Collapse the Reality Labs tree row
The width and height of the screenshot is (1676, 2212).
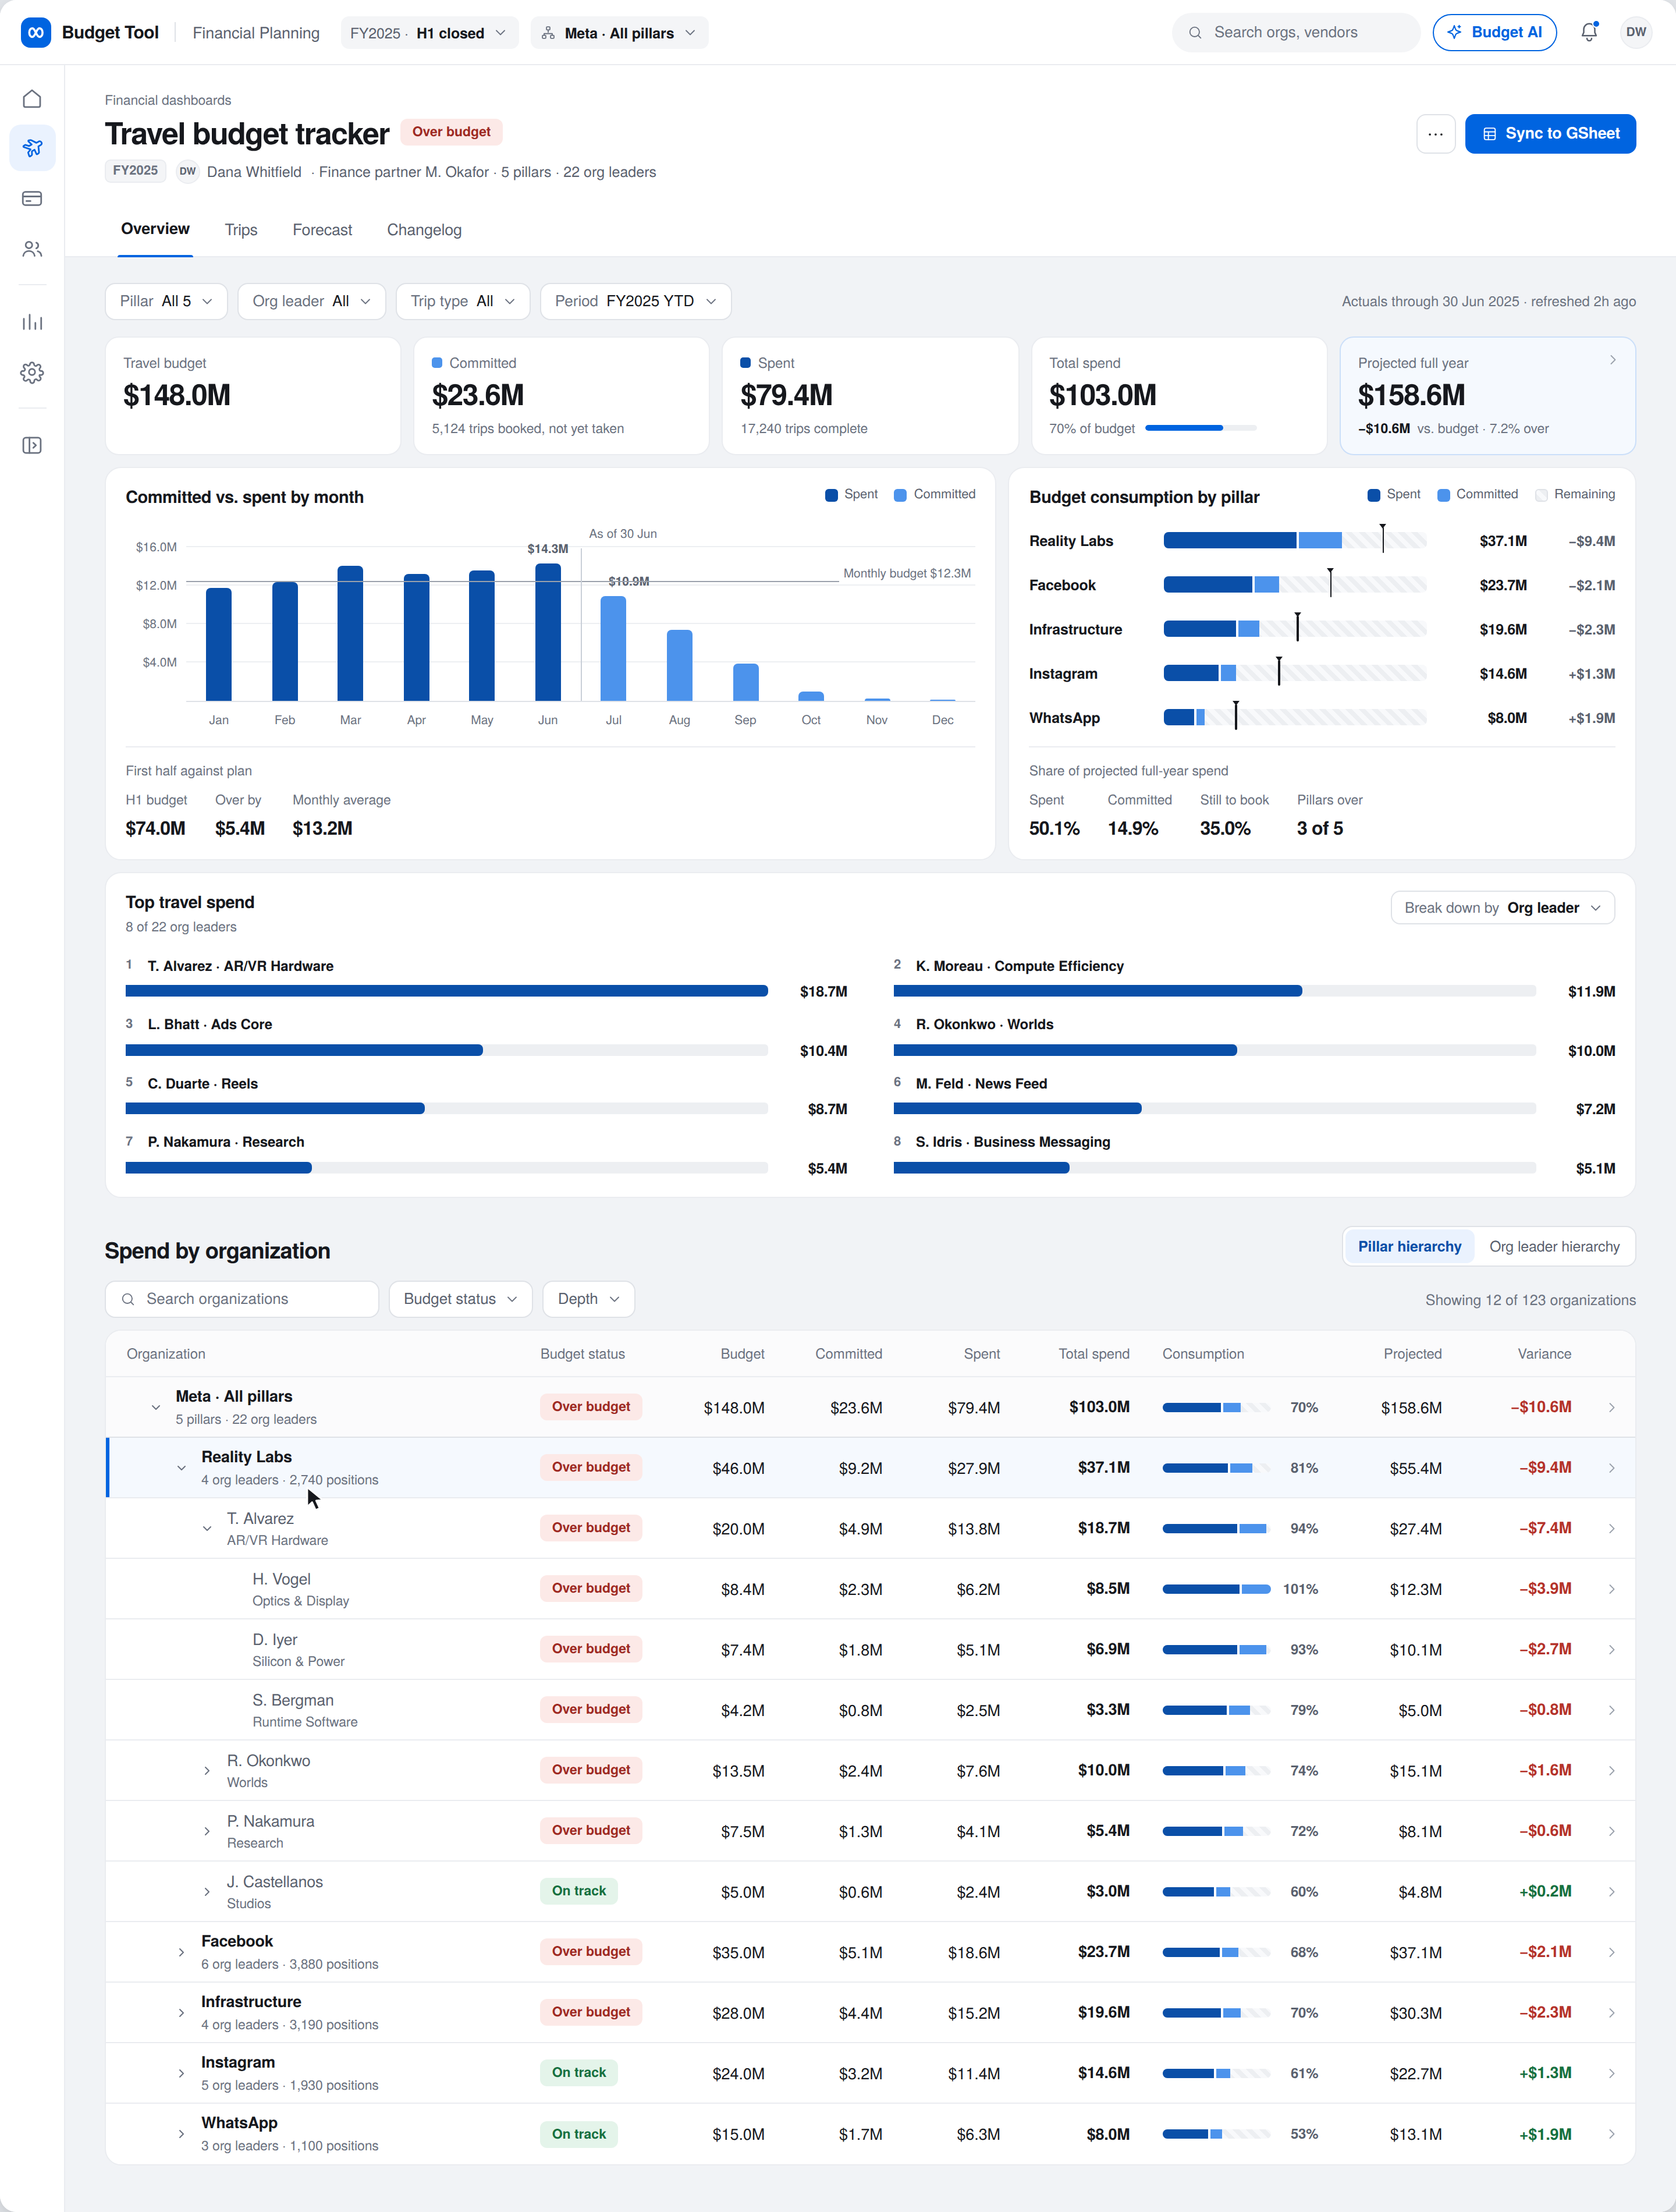coord(181,1468)
